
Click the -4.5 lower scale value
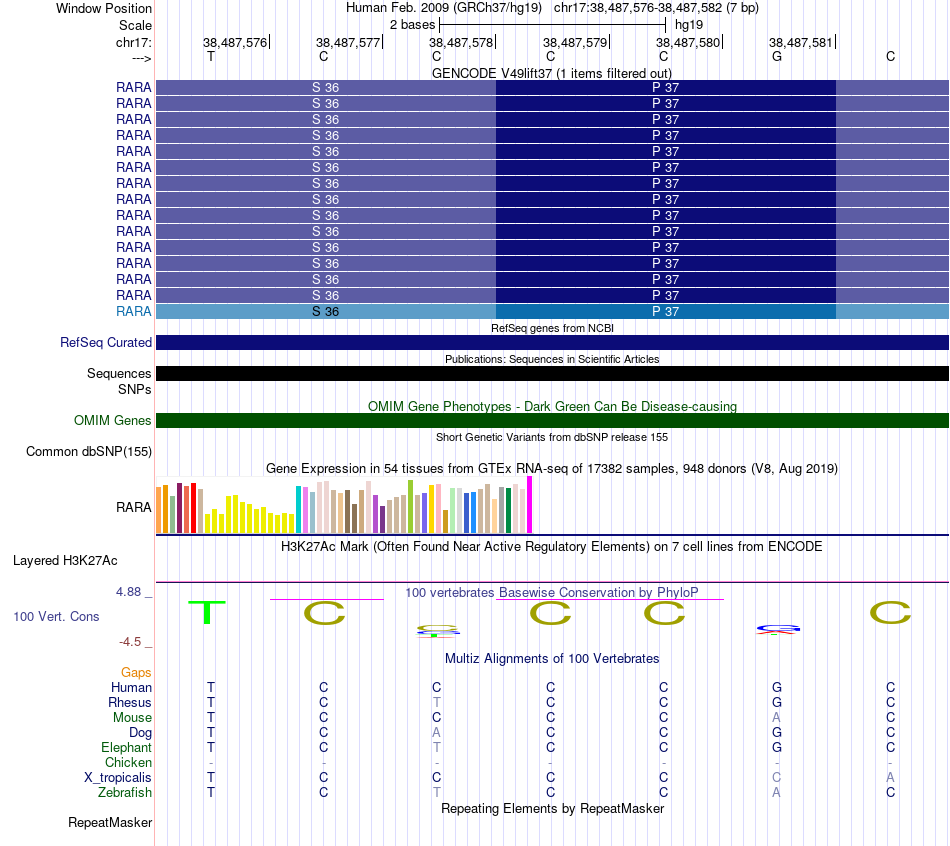click(130, 642)
